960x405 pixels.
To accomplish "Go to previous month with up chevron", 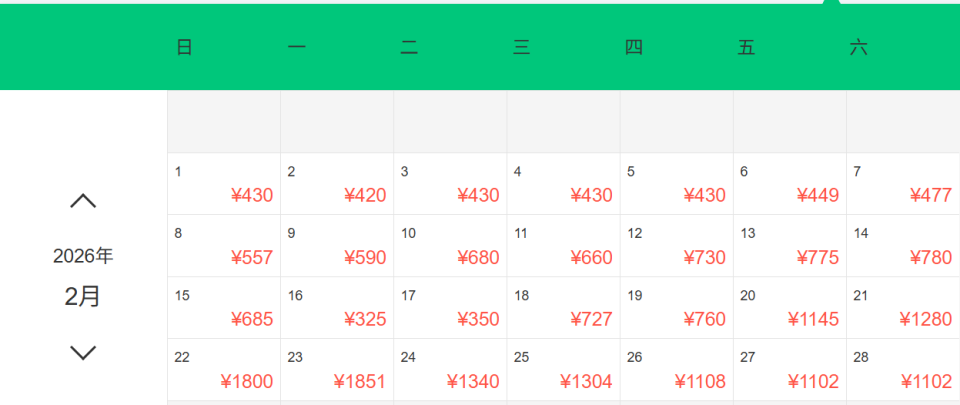I will tap(83, 201).
